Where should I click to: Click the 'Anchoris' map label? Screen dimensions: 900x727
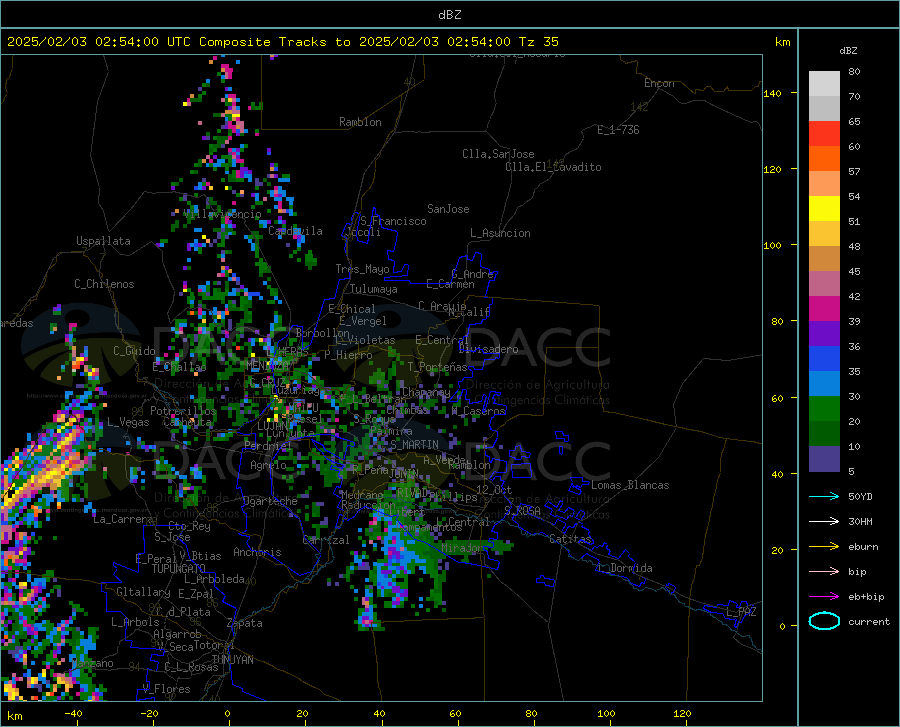click(257, 552)
